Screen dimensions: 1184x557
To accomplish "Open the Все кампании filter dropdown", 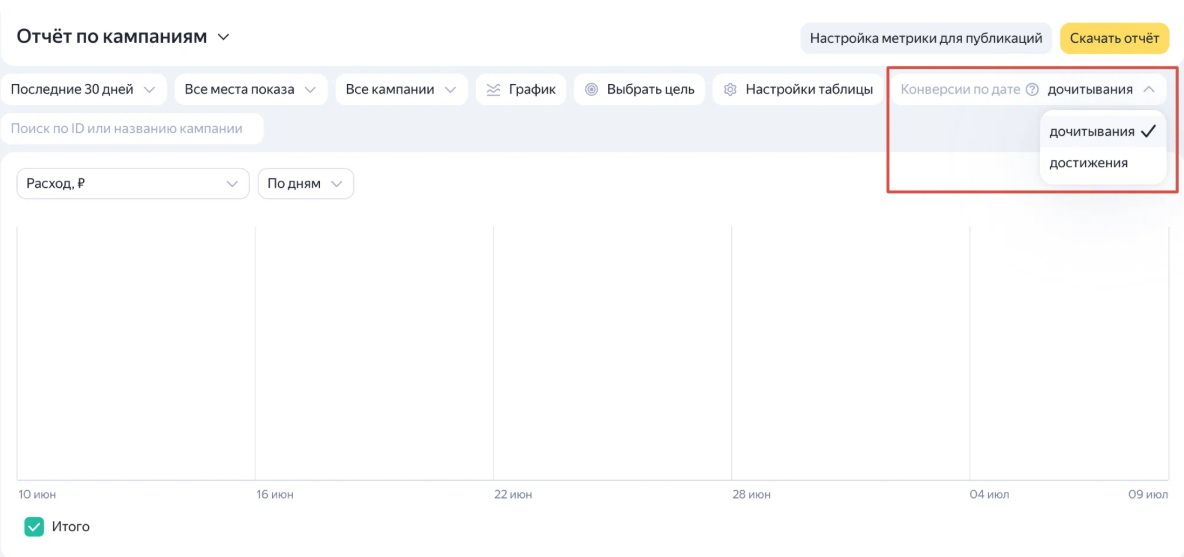I will tap(402, 90).
